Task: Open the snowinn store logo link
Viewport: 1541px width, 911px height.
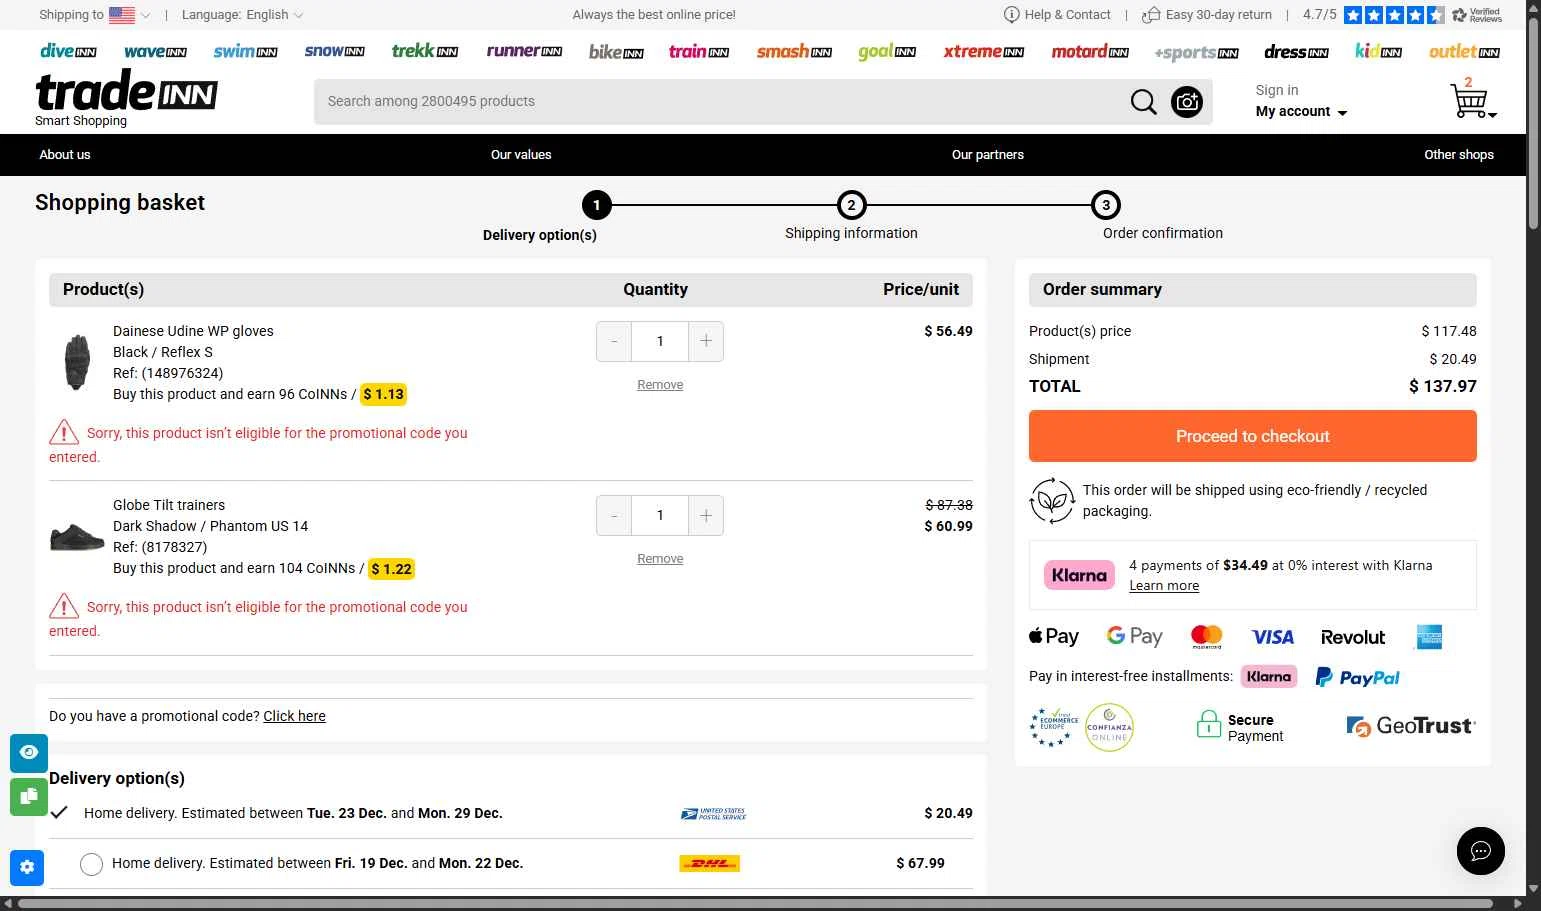Action: (334, 51)
